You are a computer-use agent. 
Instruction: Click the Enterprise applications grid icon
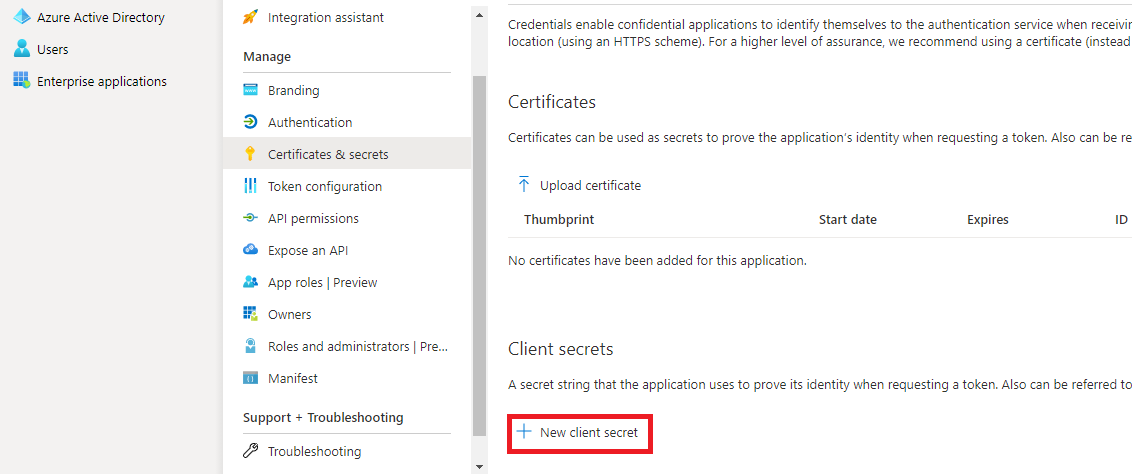(x=21, y=81)
